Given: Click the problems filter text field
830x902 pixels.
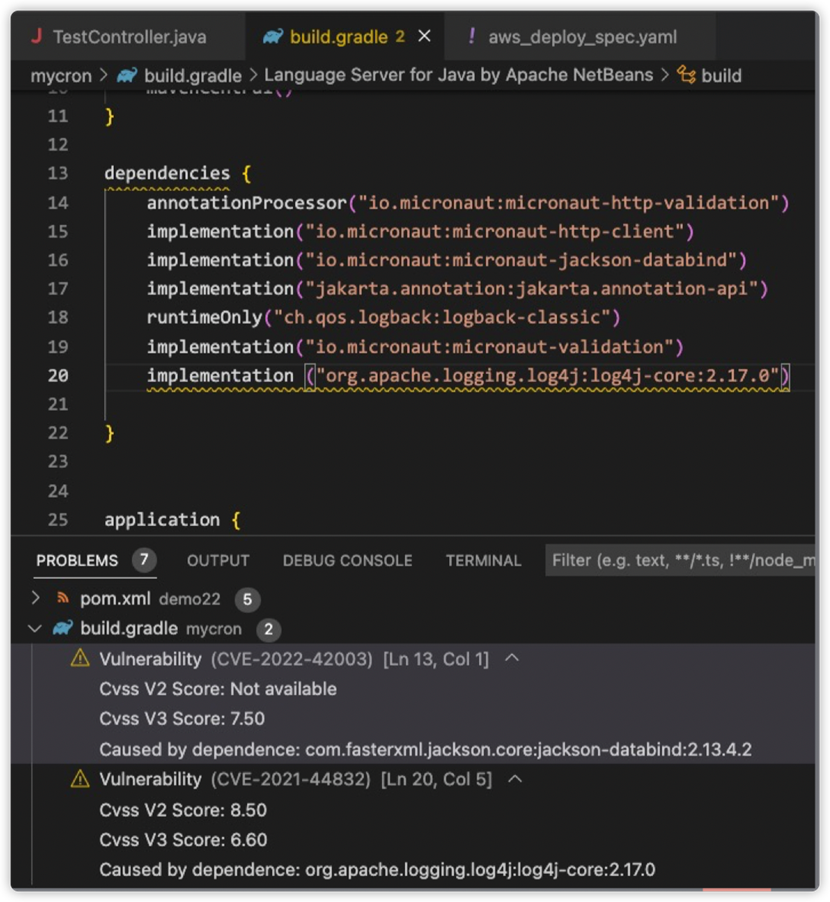Looking at the screenshot, I should pyautogui.click(x=683, y=561).
